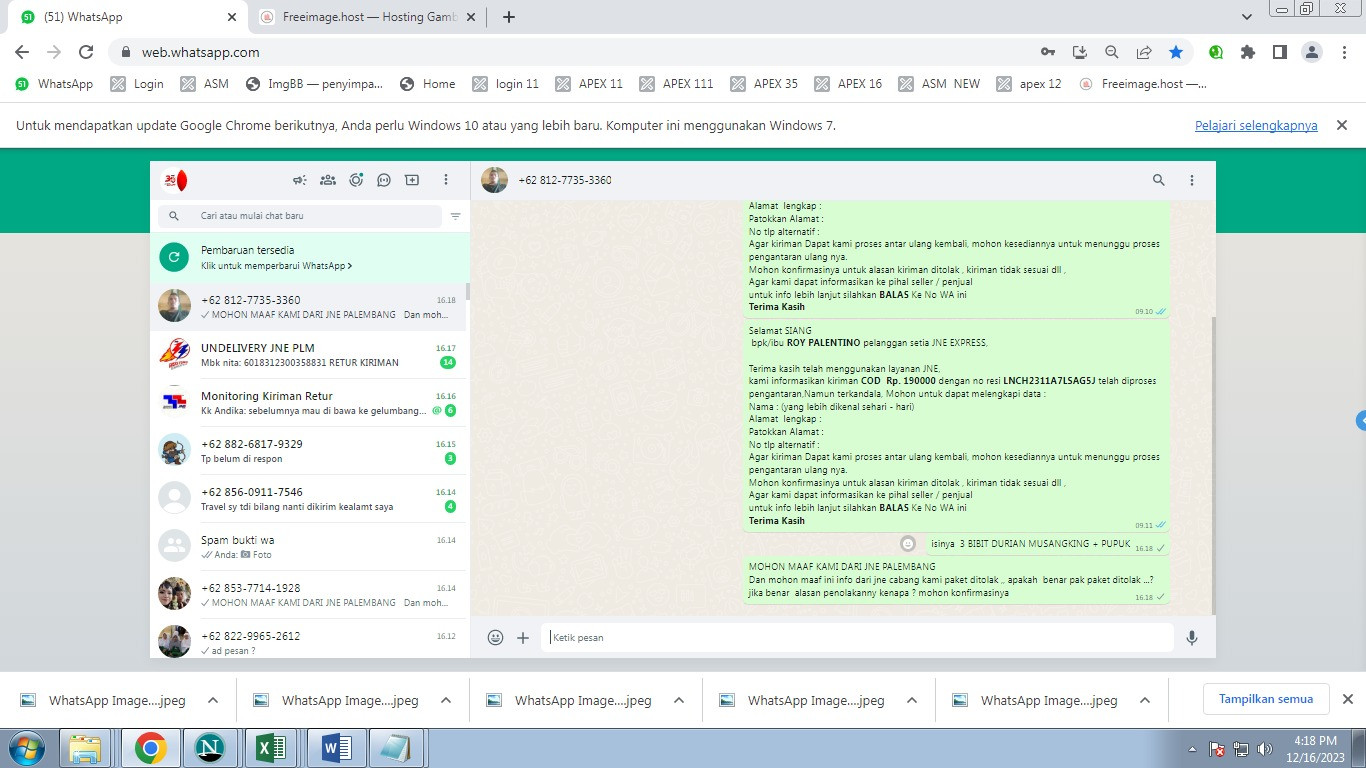Launch Excel from the taskbar
This screenshot has width=1366, height=768.
tap(272, 748)
